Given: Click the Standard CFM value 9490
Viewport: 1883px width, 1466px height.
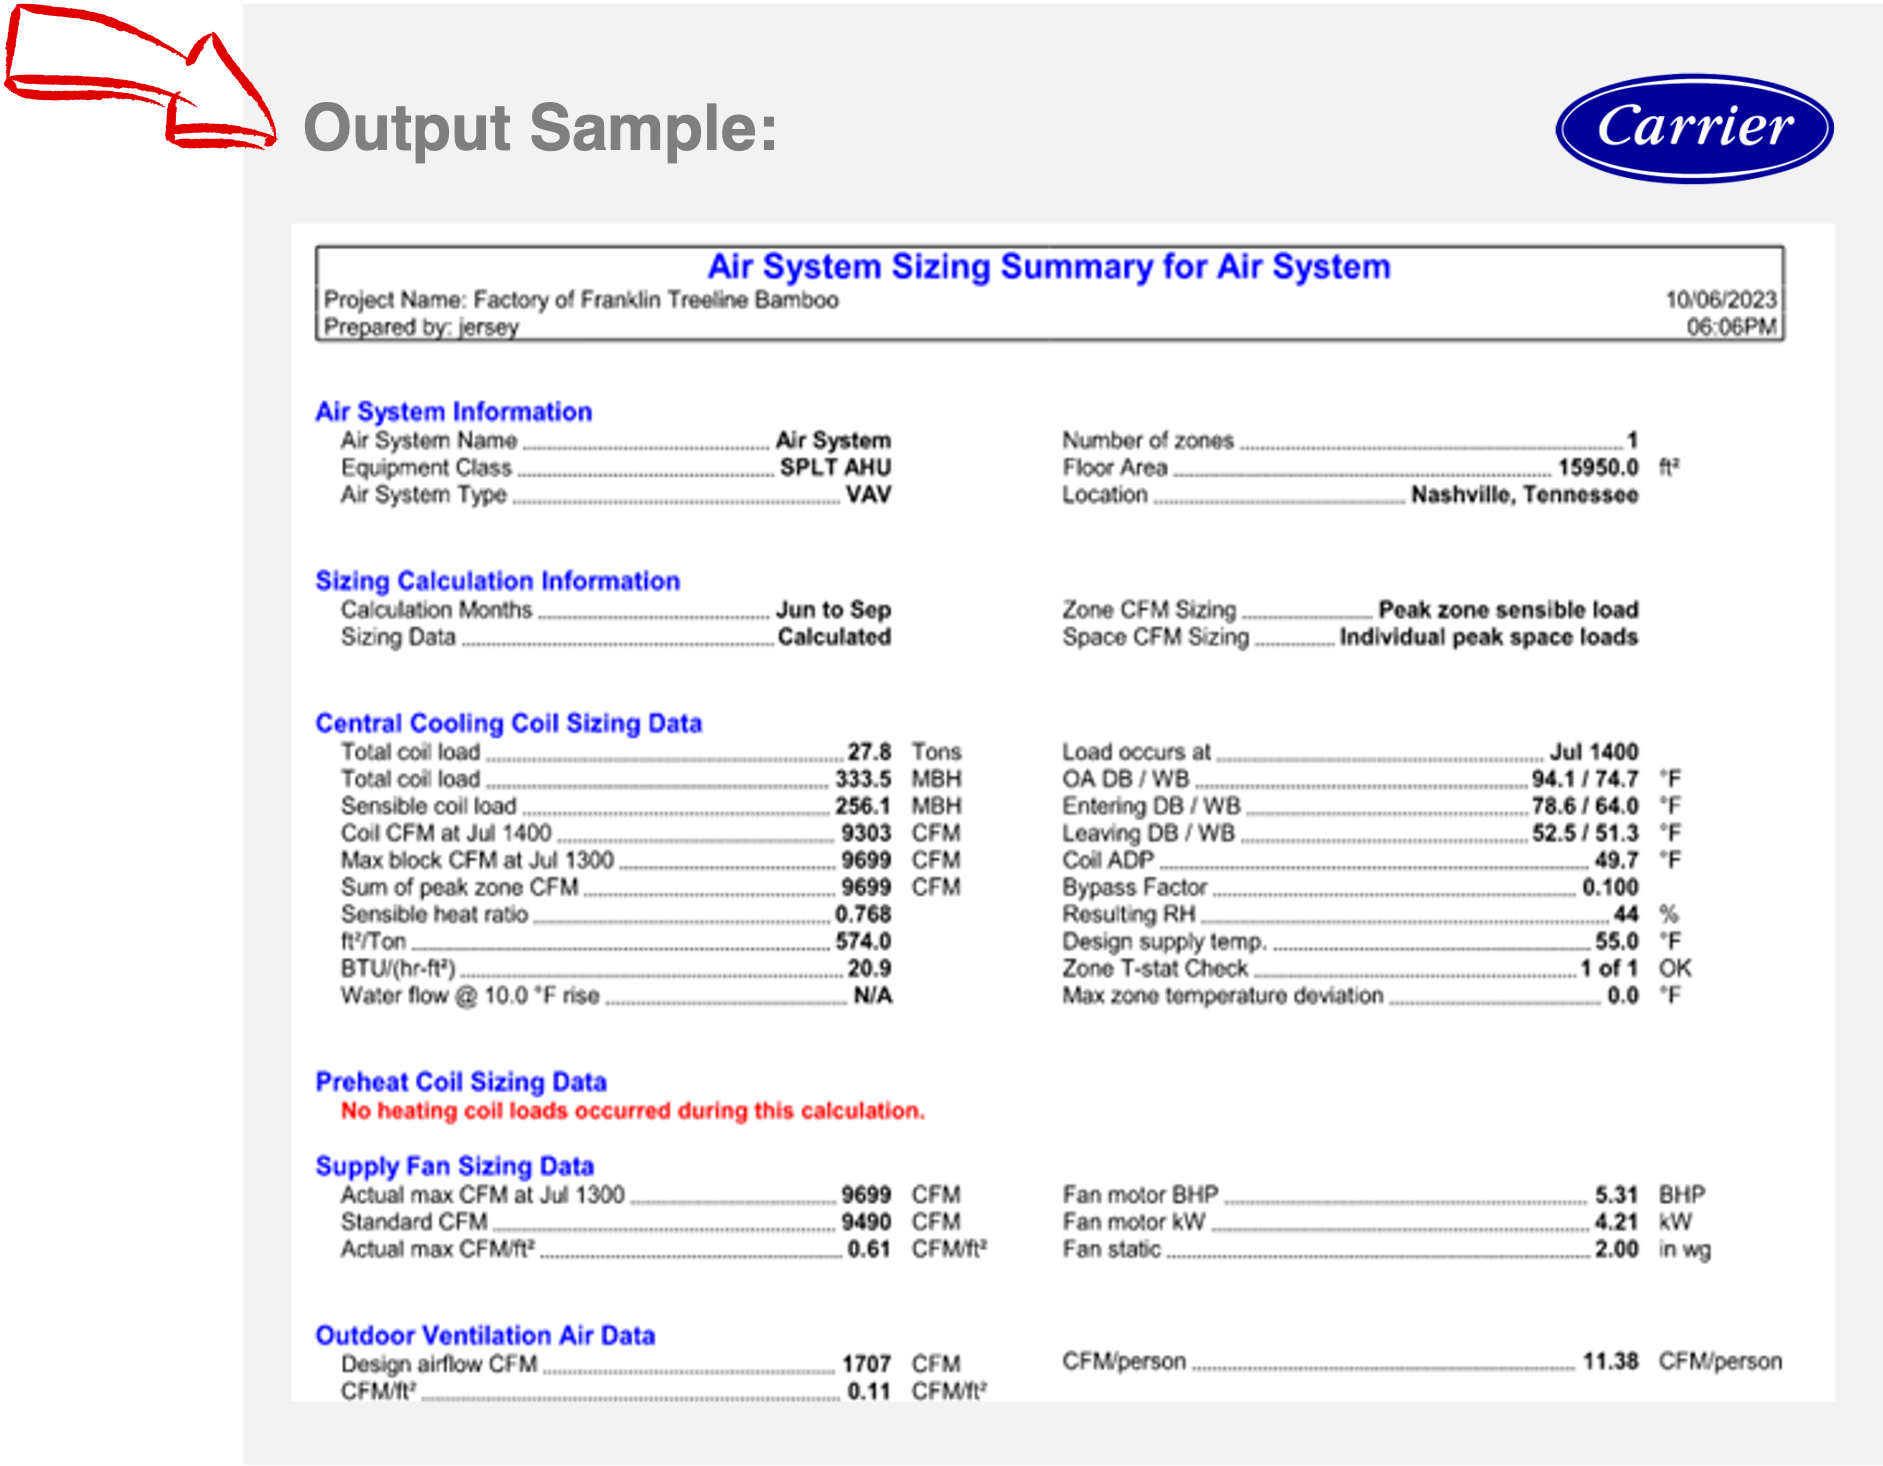Looking at the screenshot, I should pos(866,1221).
